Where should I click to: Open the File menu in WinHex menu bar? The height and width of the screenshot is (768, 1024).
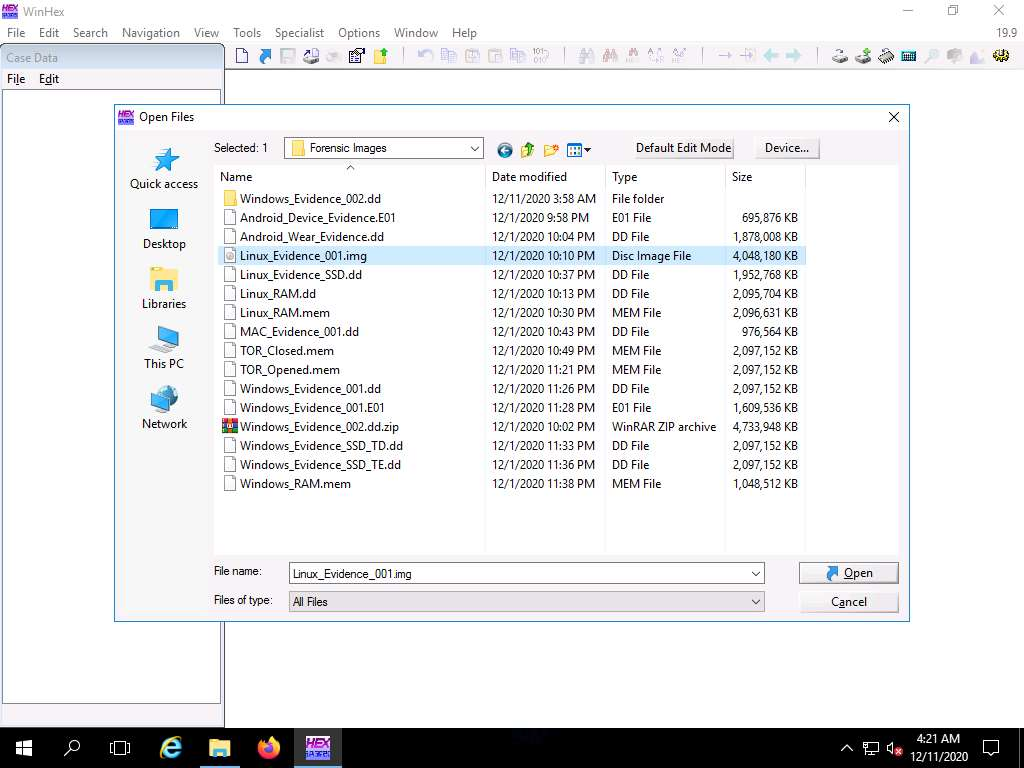tap(16, 33)
